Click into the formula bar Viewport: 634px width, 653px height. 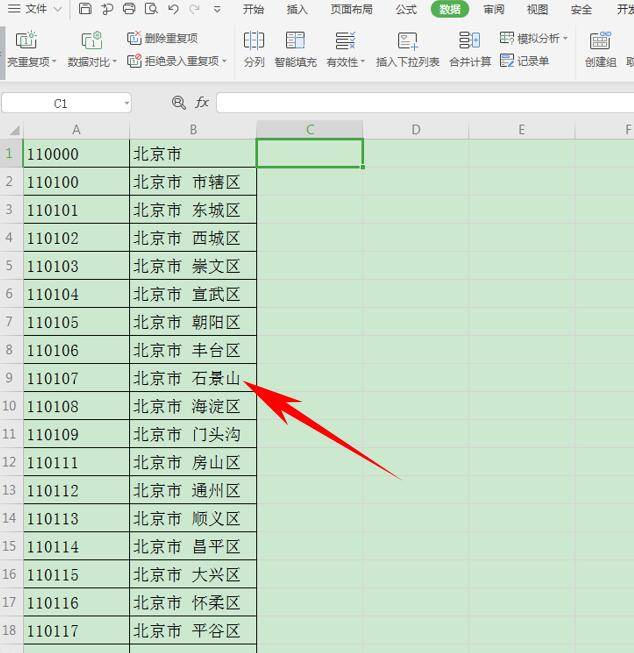coord(425,103)
